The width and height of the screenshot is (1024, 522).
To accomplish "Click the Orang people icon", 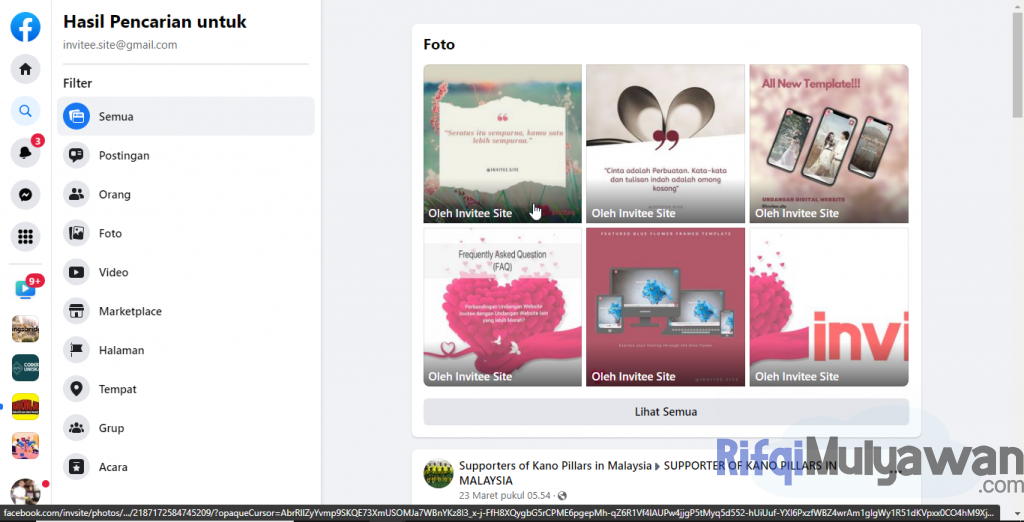I will (x=76, y=194).
